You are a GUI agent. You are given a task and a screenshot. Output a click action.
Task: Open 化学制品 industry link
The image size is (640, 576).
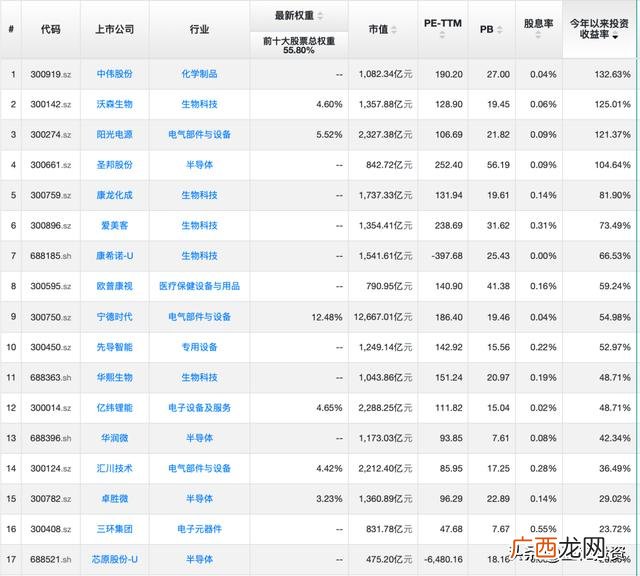(x=199, y=74)
